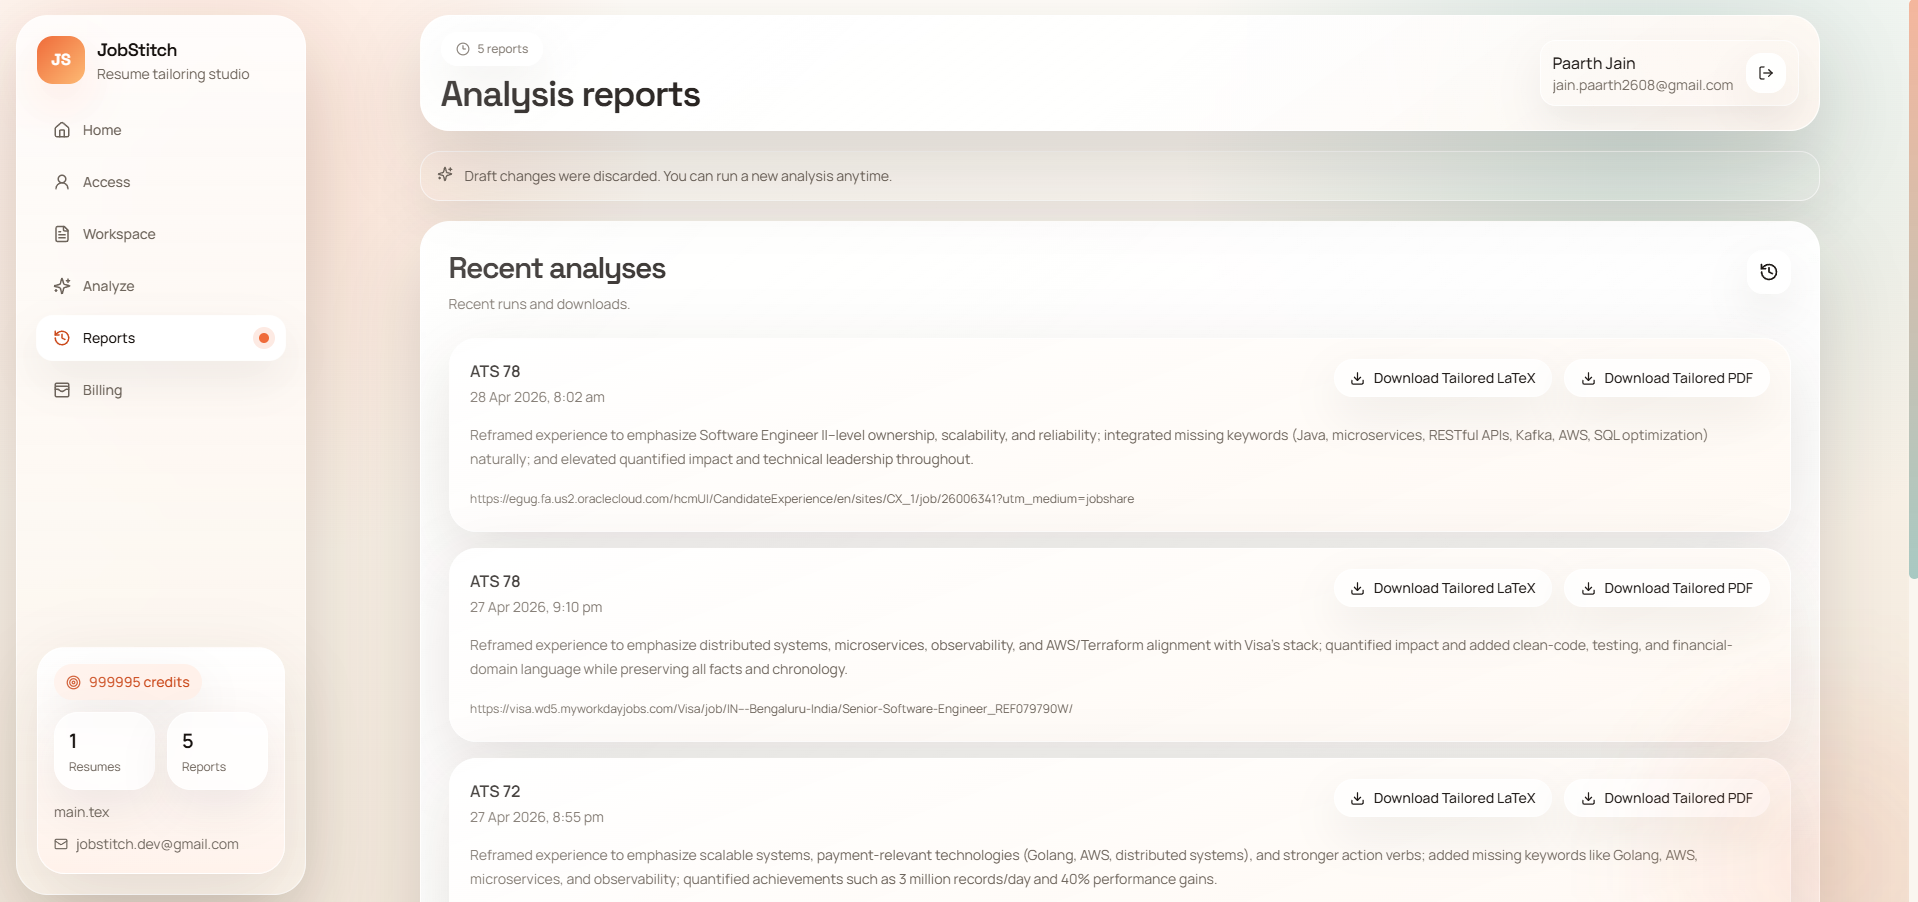Click download icon in 28 Apr PDF button
This screenshot has width=1918, height=902.
coord(1588,378)
